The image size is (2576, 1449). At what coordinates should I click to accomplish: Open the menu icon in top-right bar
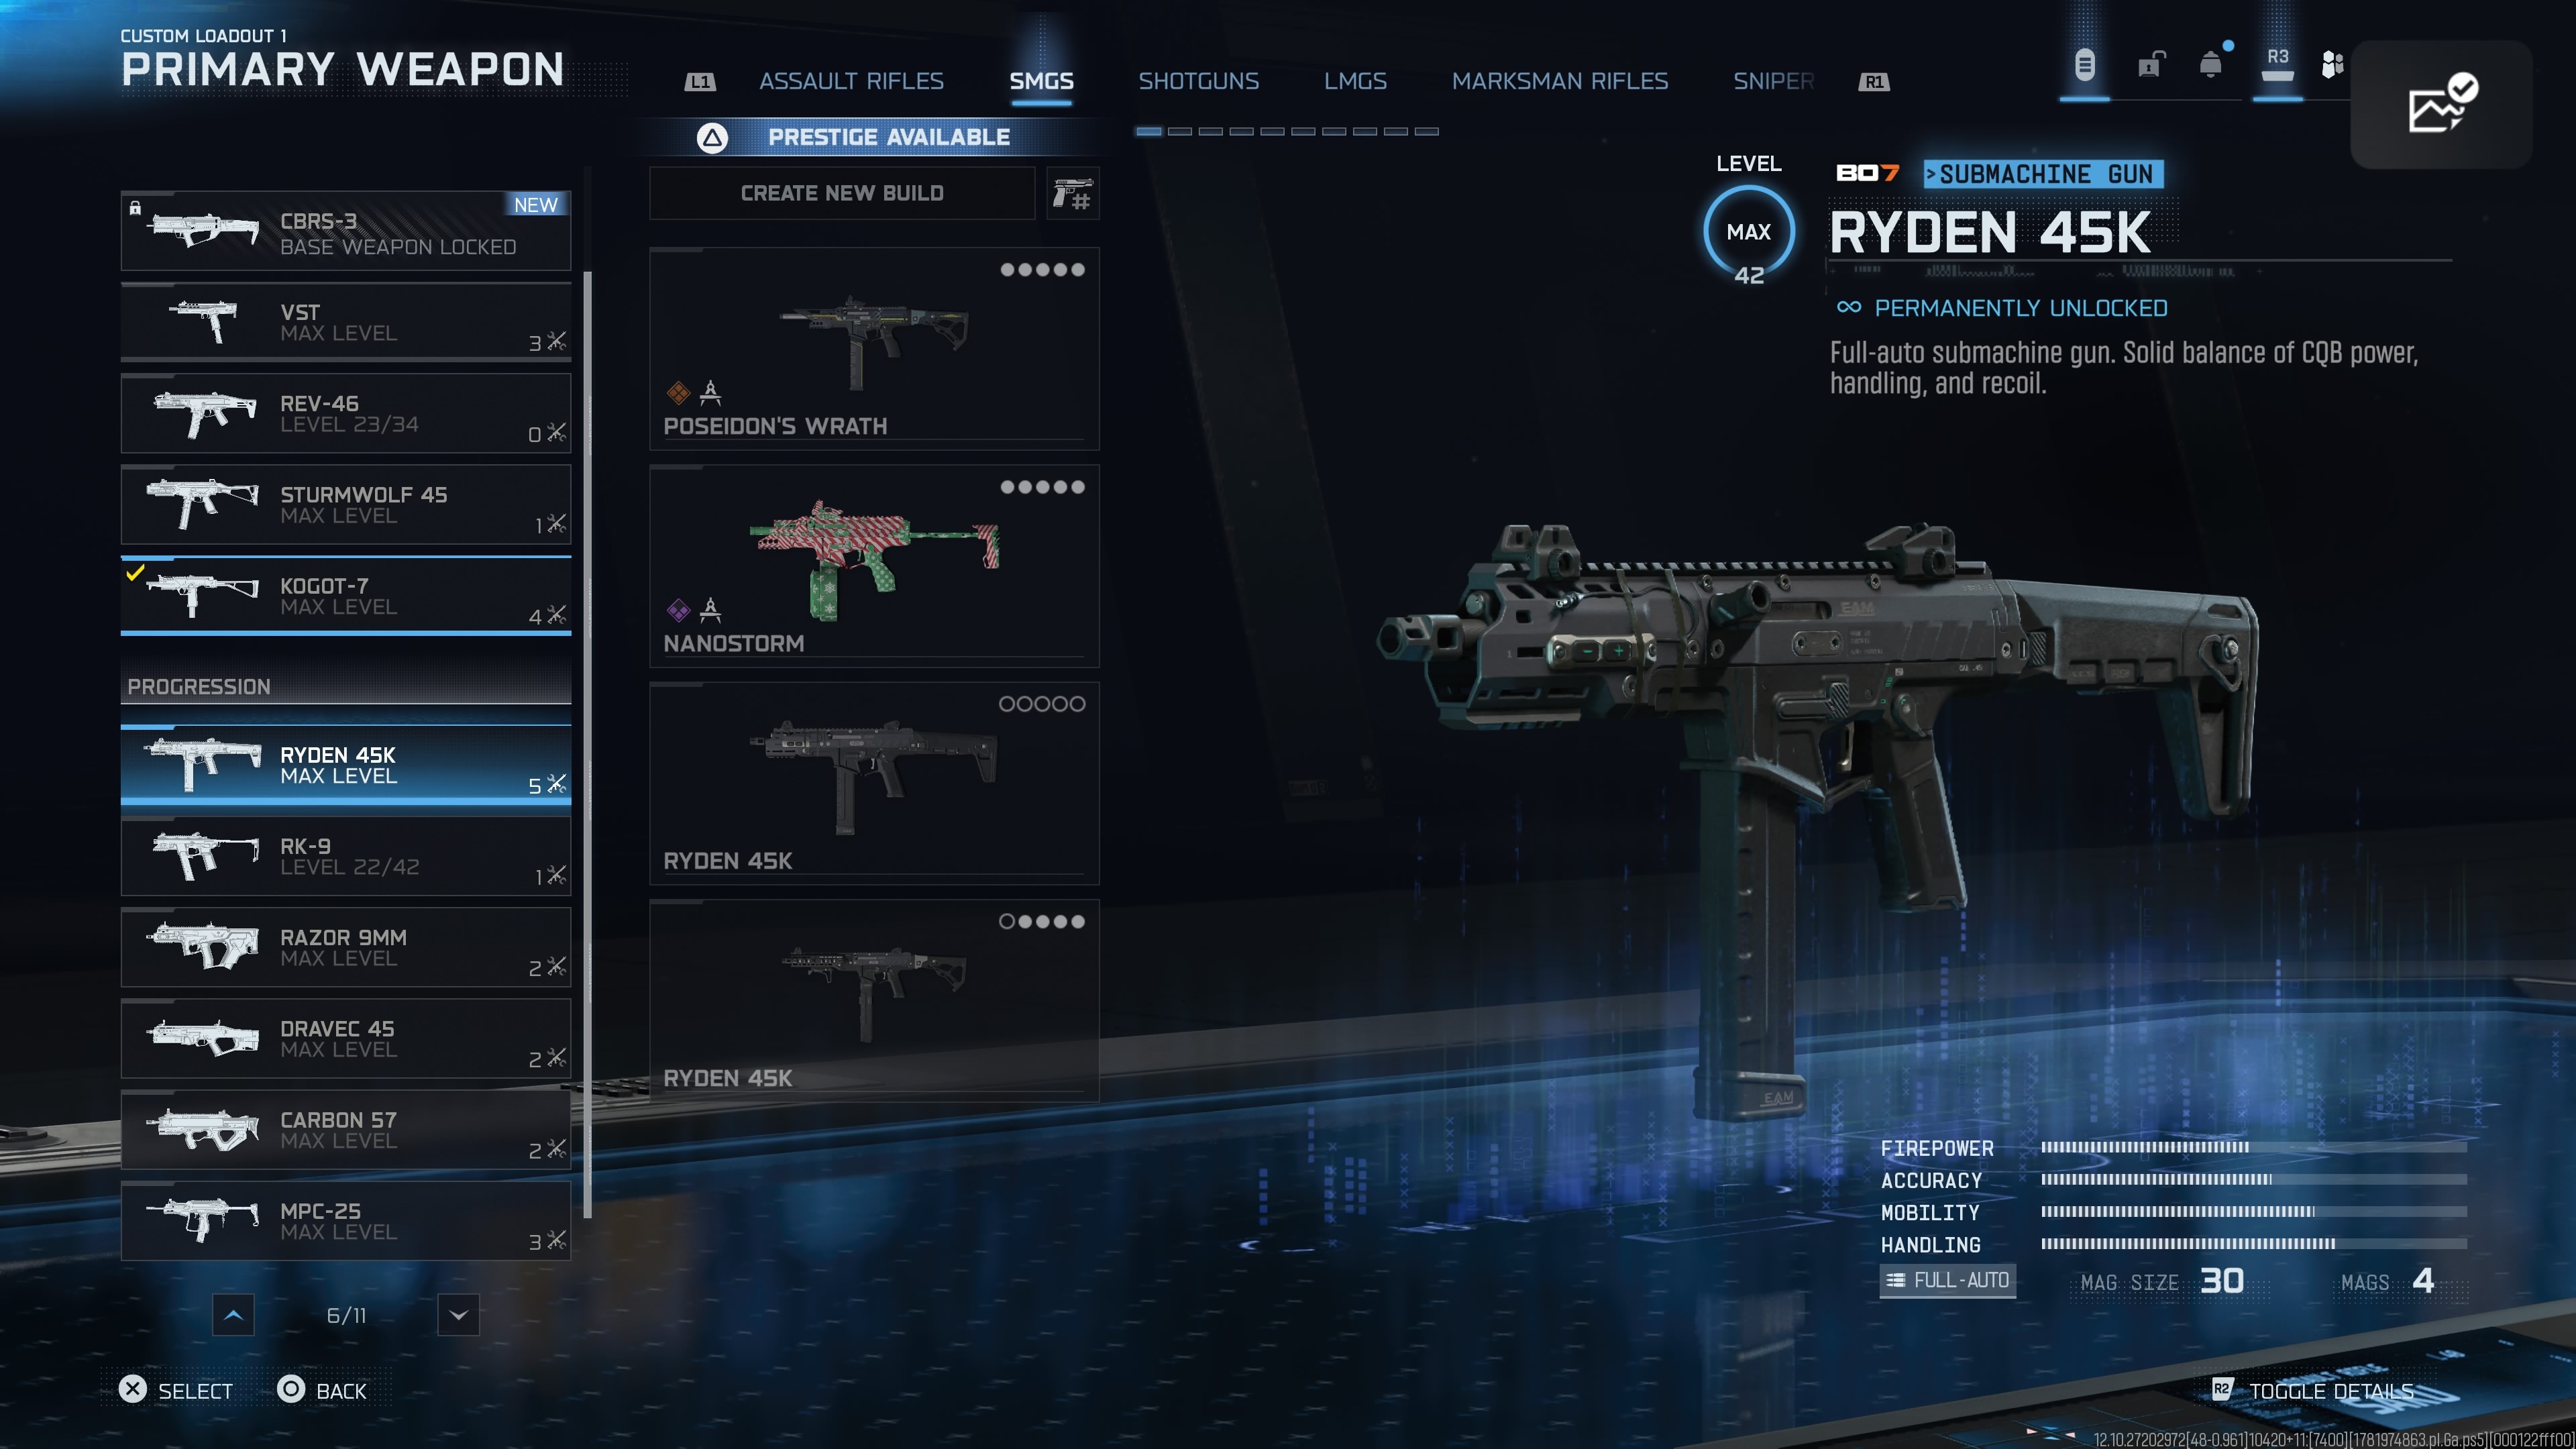[2084, 65]
